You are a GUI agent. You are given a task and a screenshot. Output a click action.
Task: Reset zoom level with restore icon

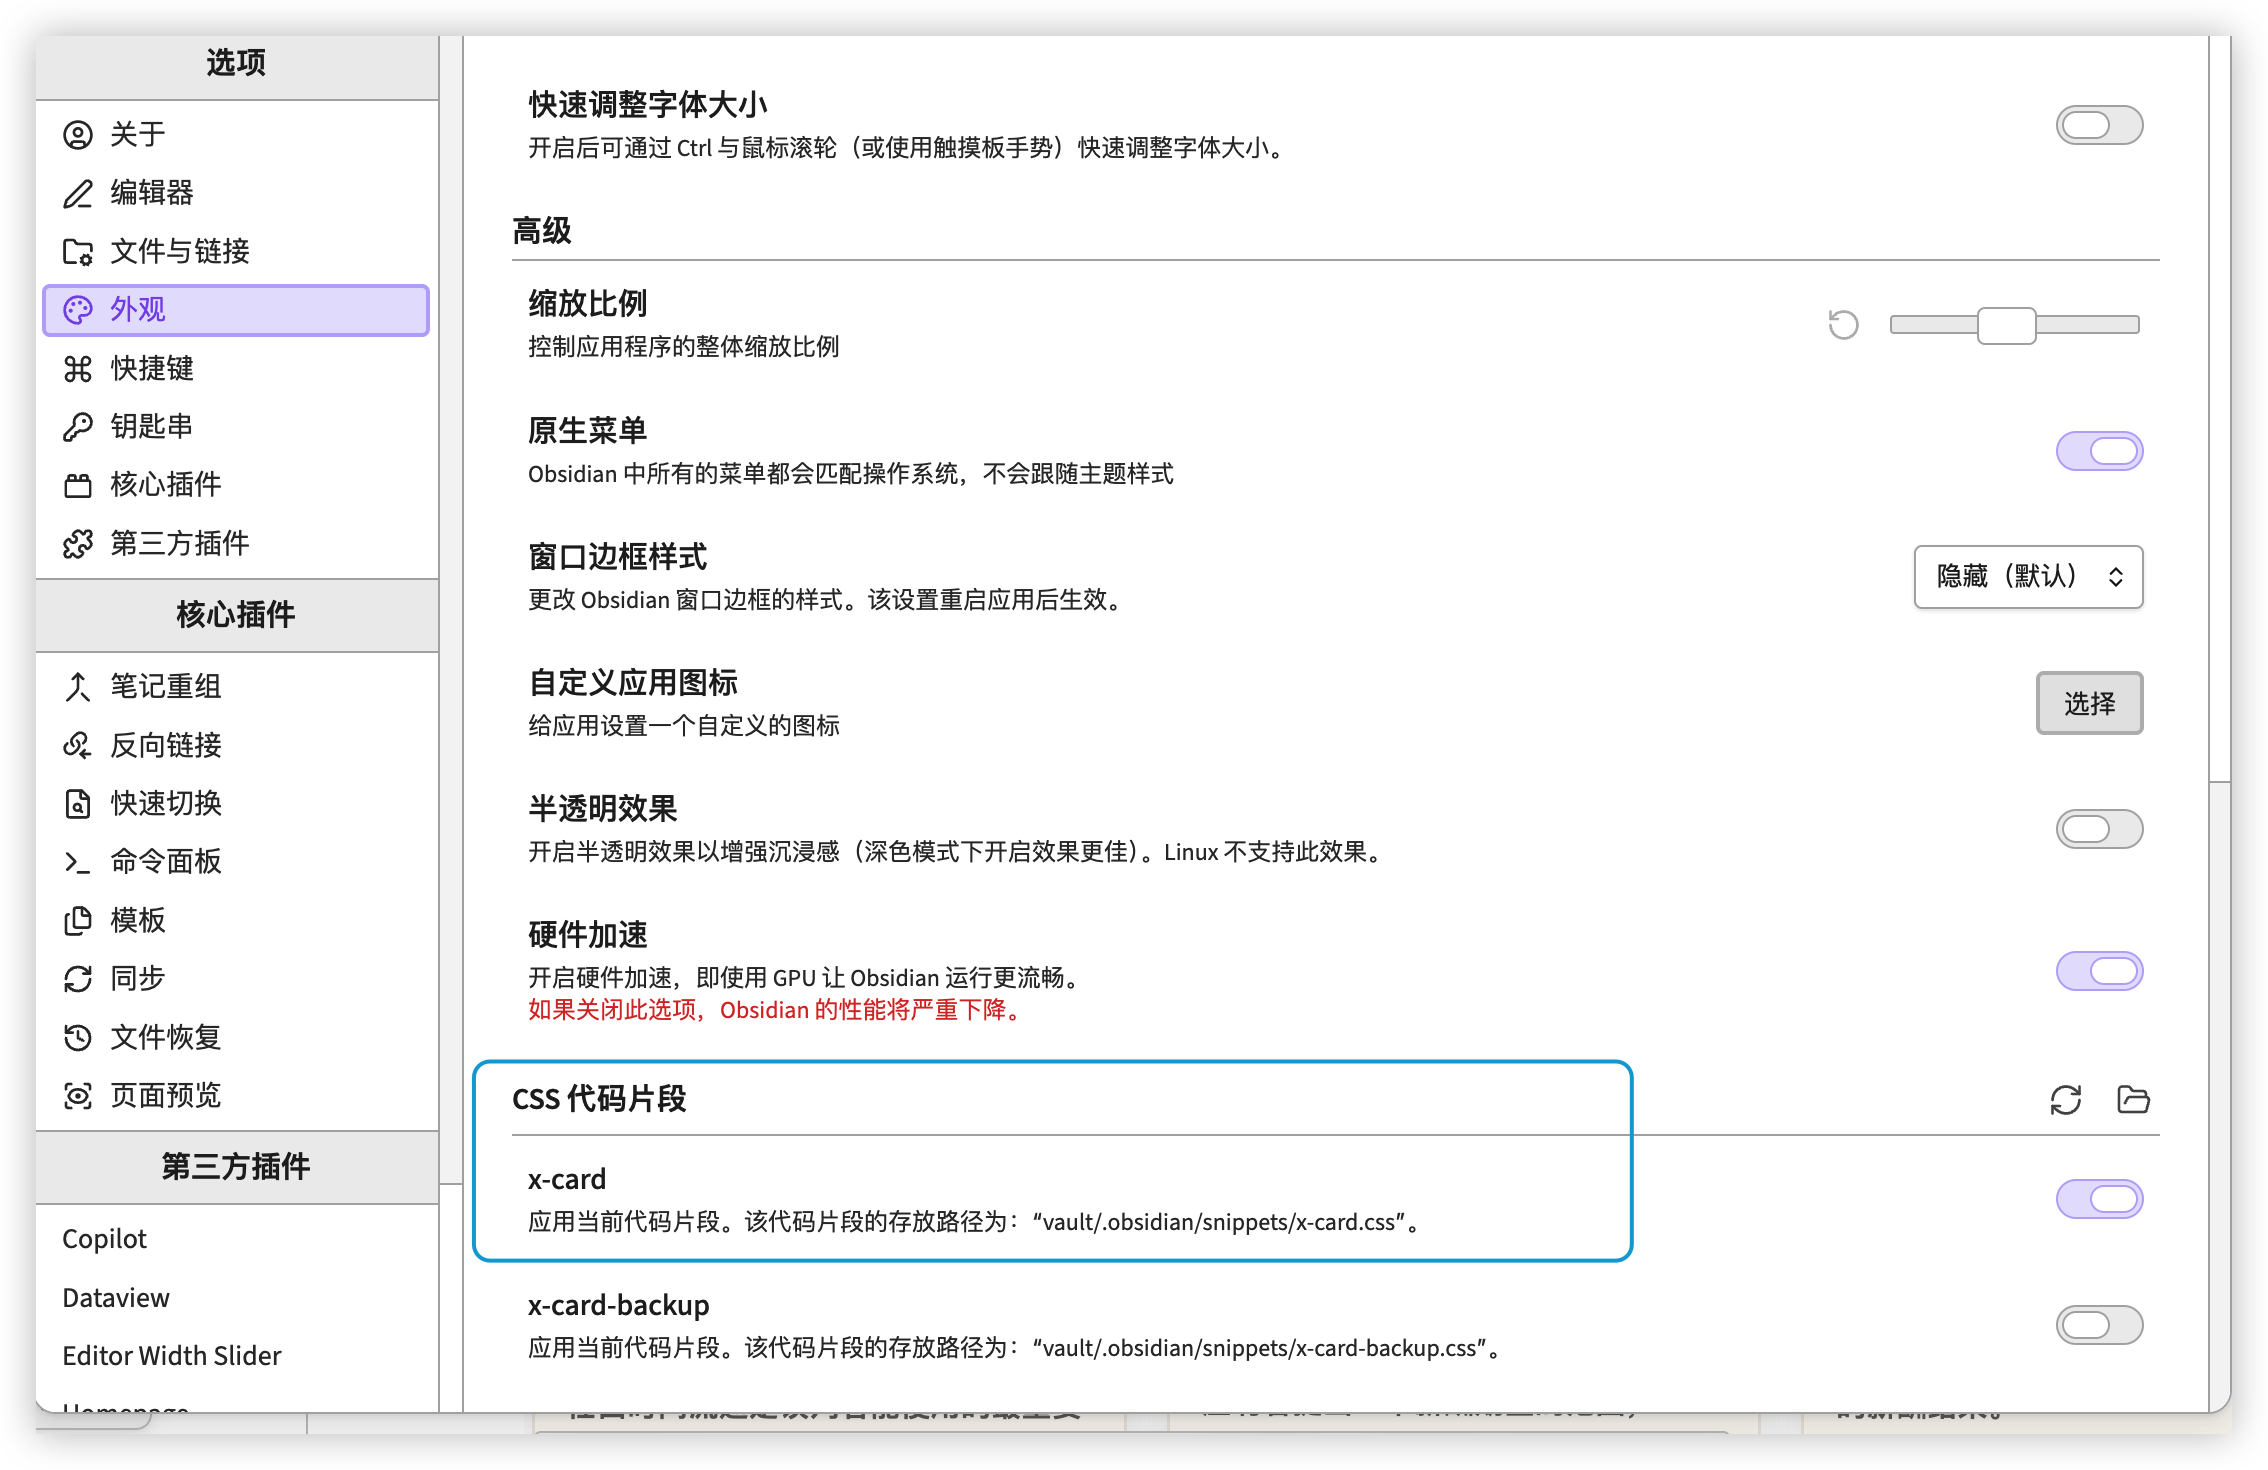tap(1843, 325)
